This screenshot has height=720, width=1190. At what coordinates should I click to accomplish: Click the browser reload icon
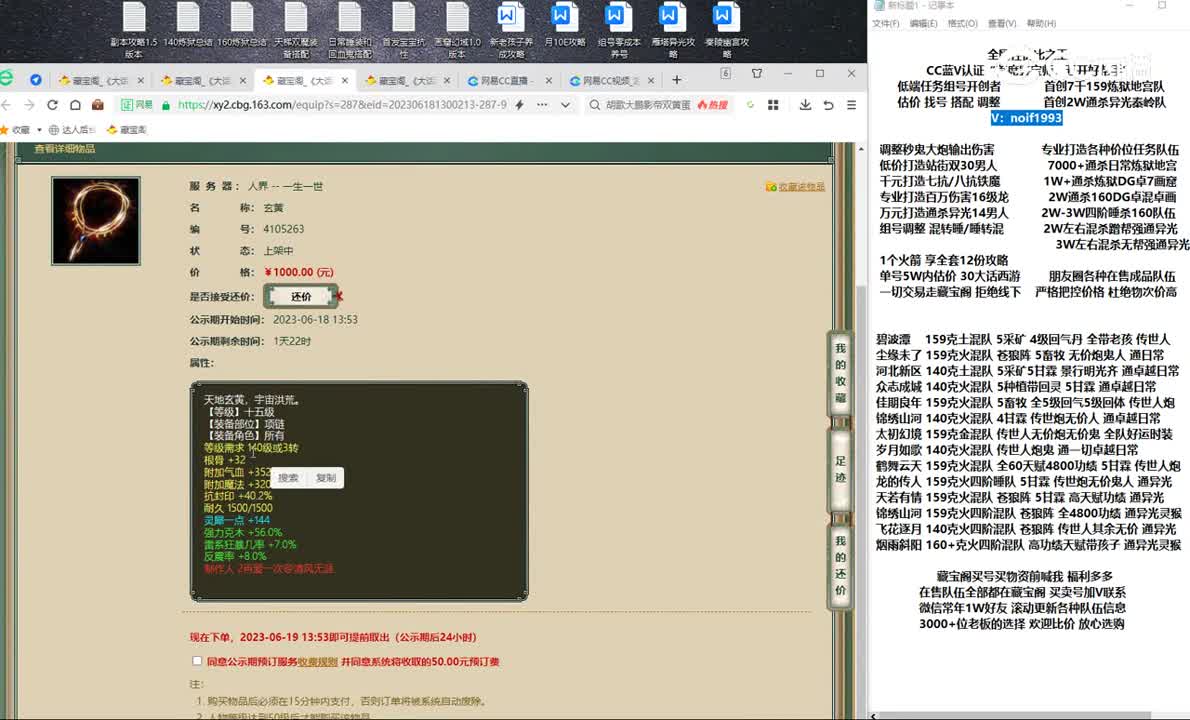51,105
